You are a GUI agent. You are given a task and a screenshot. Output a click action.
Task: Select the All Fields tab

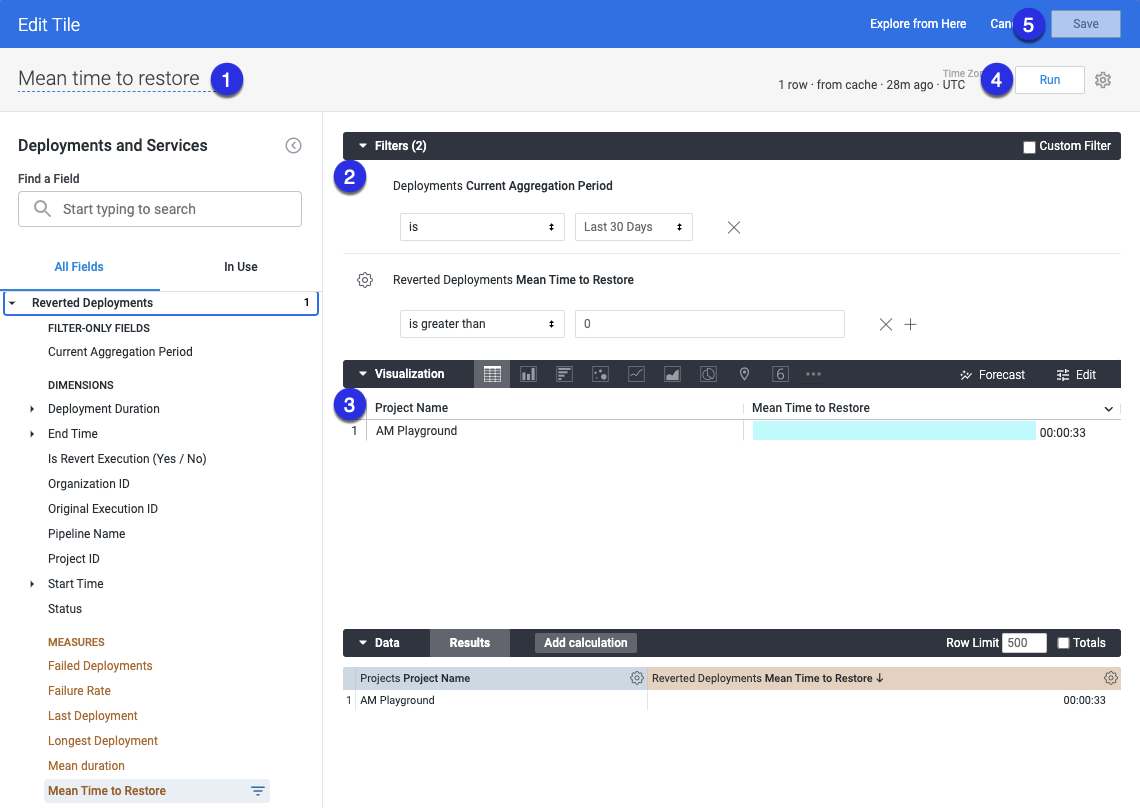tap(79, 267)
